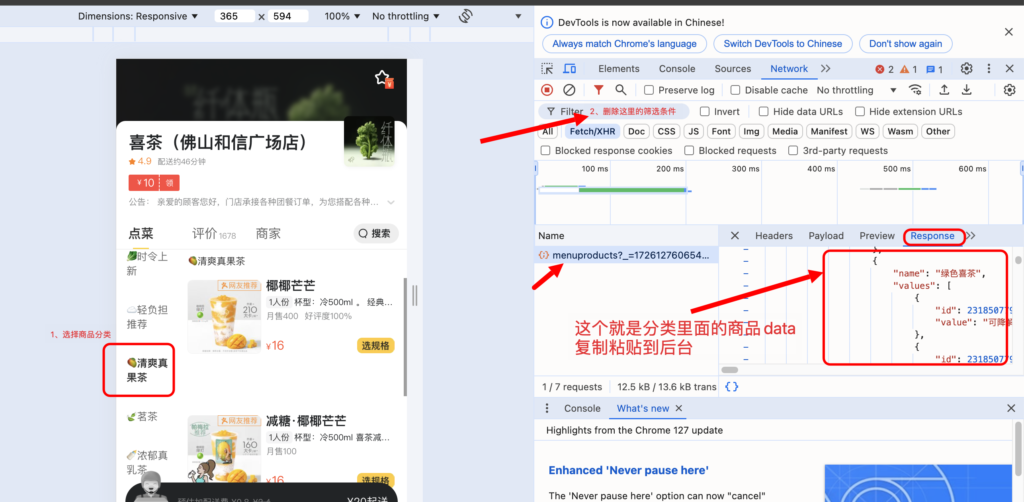Stop recording network log
1024x502 pixels.
(x=547, y=90)
